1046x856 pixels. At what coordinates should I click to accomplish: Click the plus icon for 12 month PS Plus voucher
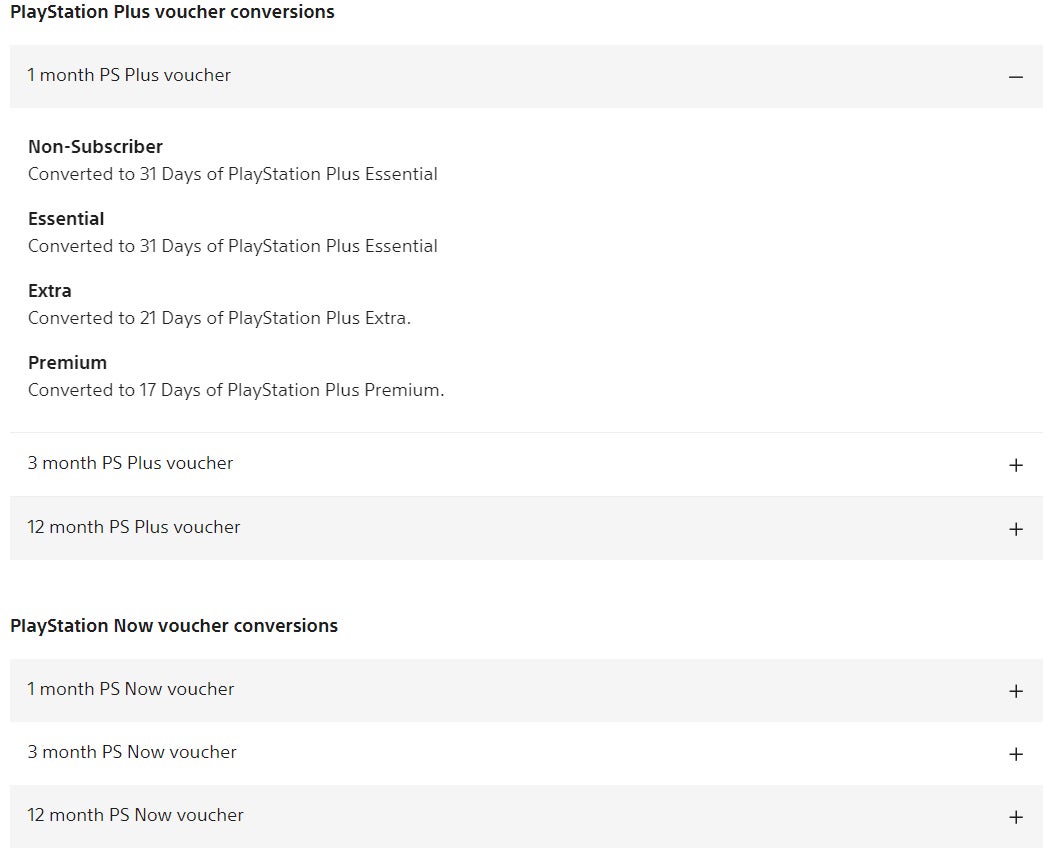(1016, 529)
